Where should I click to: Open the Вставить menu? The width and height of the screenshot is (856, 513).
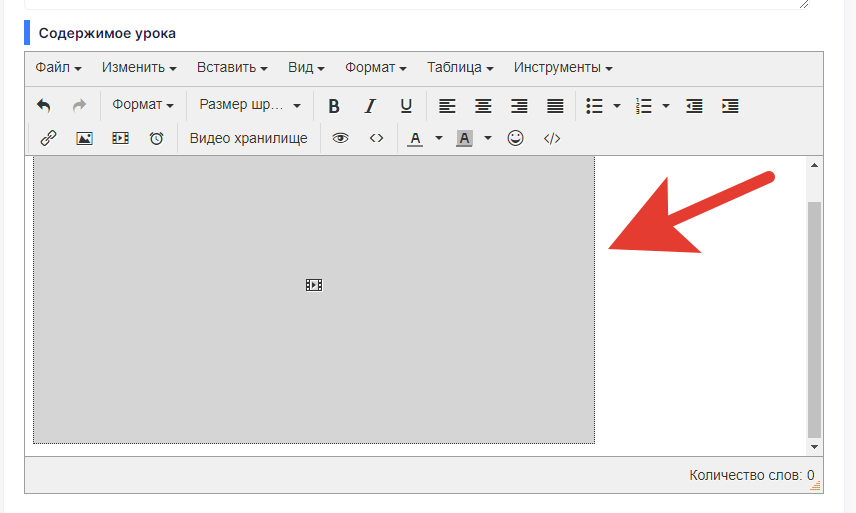pyautogui.click(x=232, y=68)
